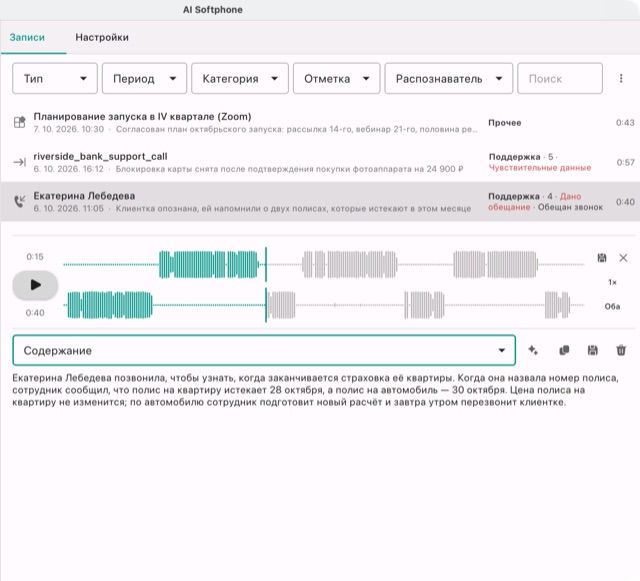The height and width of the screenshot is (581, 640).
Task: Toggle the 1x playback speed
Action: click(x=612, y=282)
